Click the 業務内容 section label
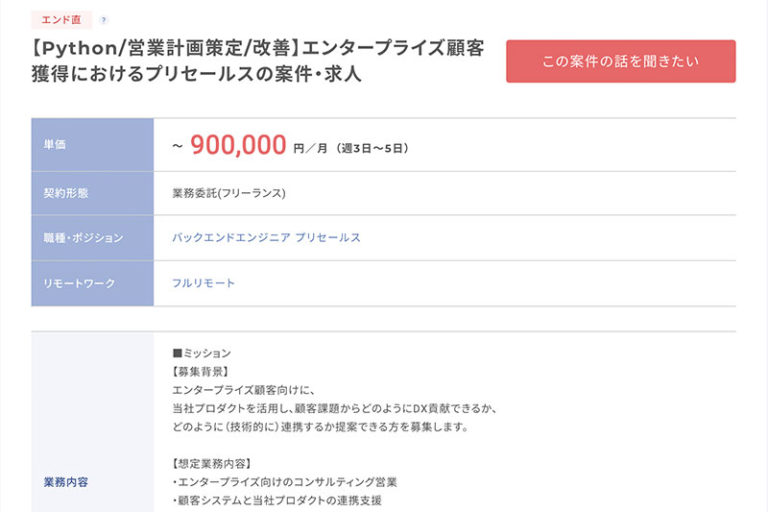 [66, 482]
